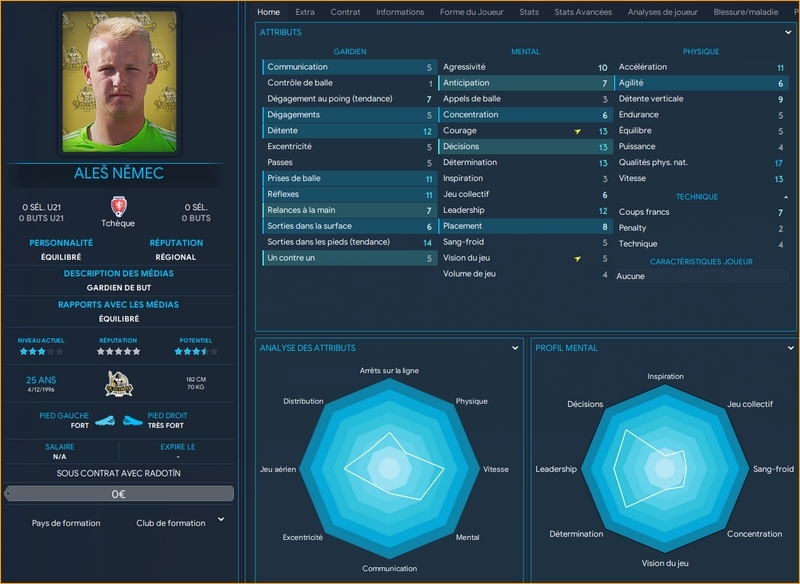Select the Communication goalkeeper attribute row
This screenshot has height=584, width=800.
(349, 67)
